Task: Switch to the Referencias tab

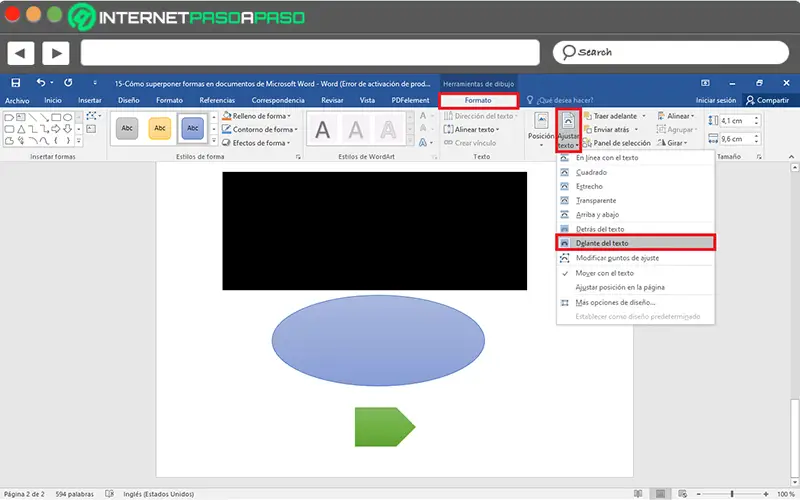Action: point(217,101)
